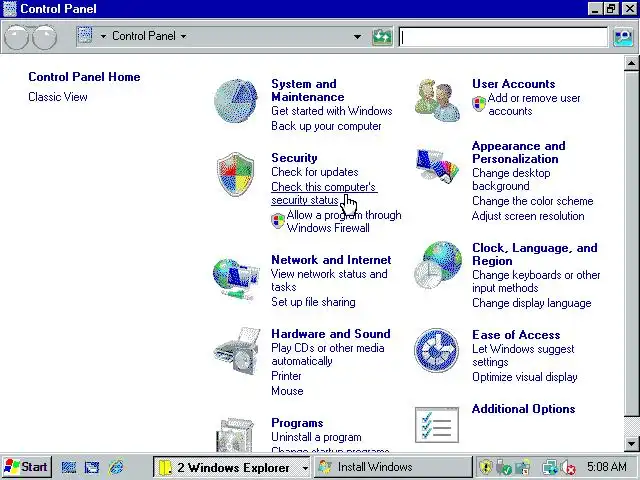Image resolution: width=640 pixels, height=480 pixels.
Task: Open the 2 Windows Explorer taskbar group
Action: [x=232, y=467]
